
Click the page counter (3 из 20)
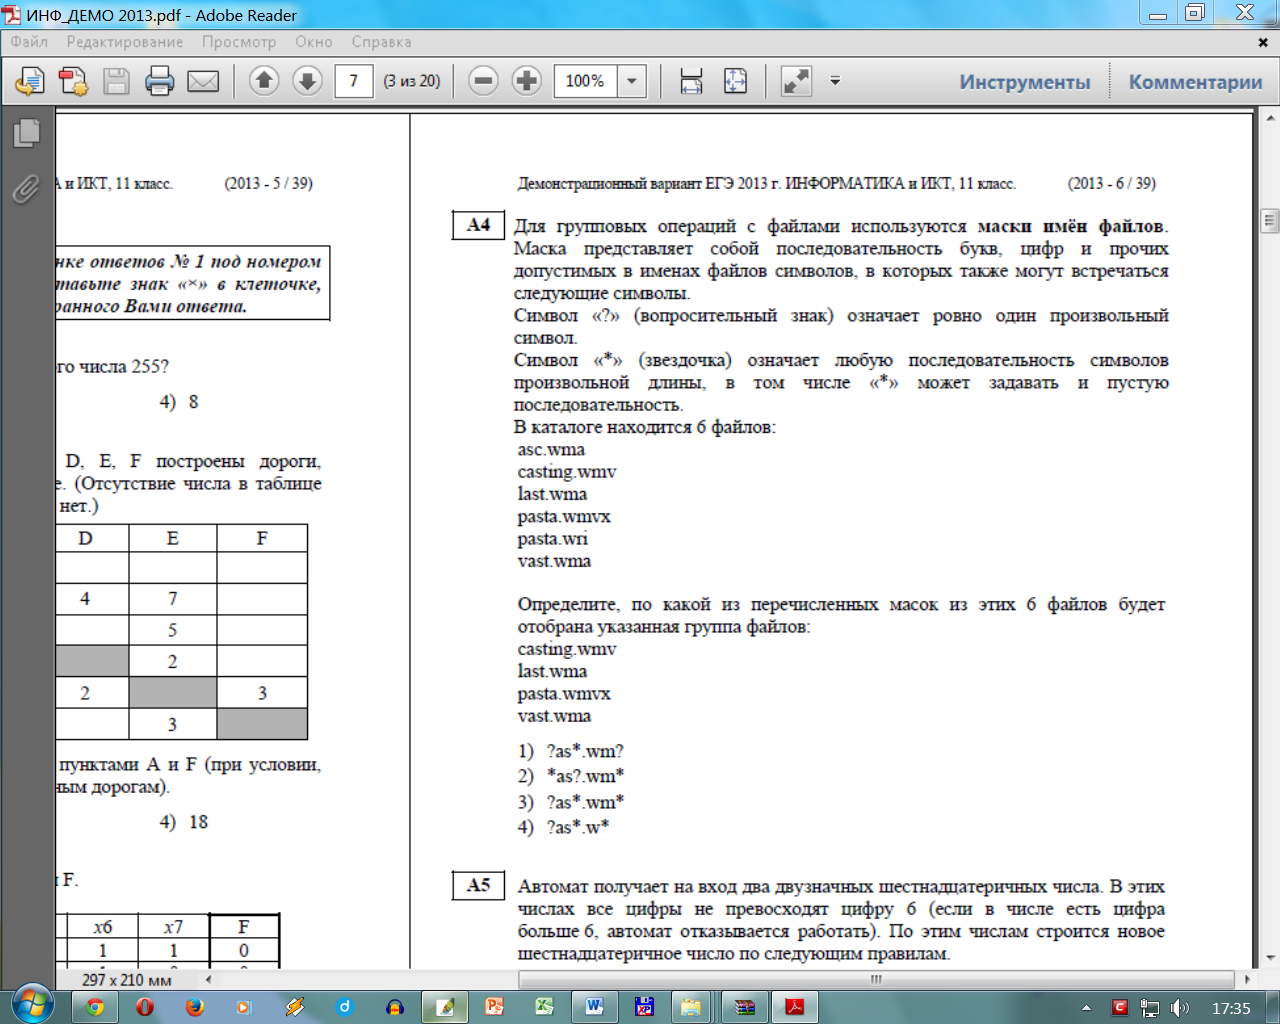[x=412, y=81]
